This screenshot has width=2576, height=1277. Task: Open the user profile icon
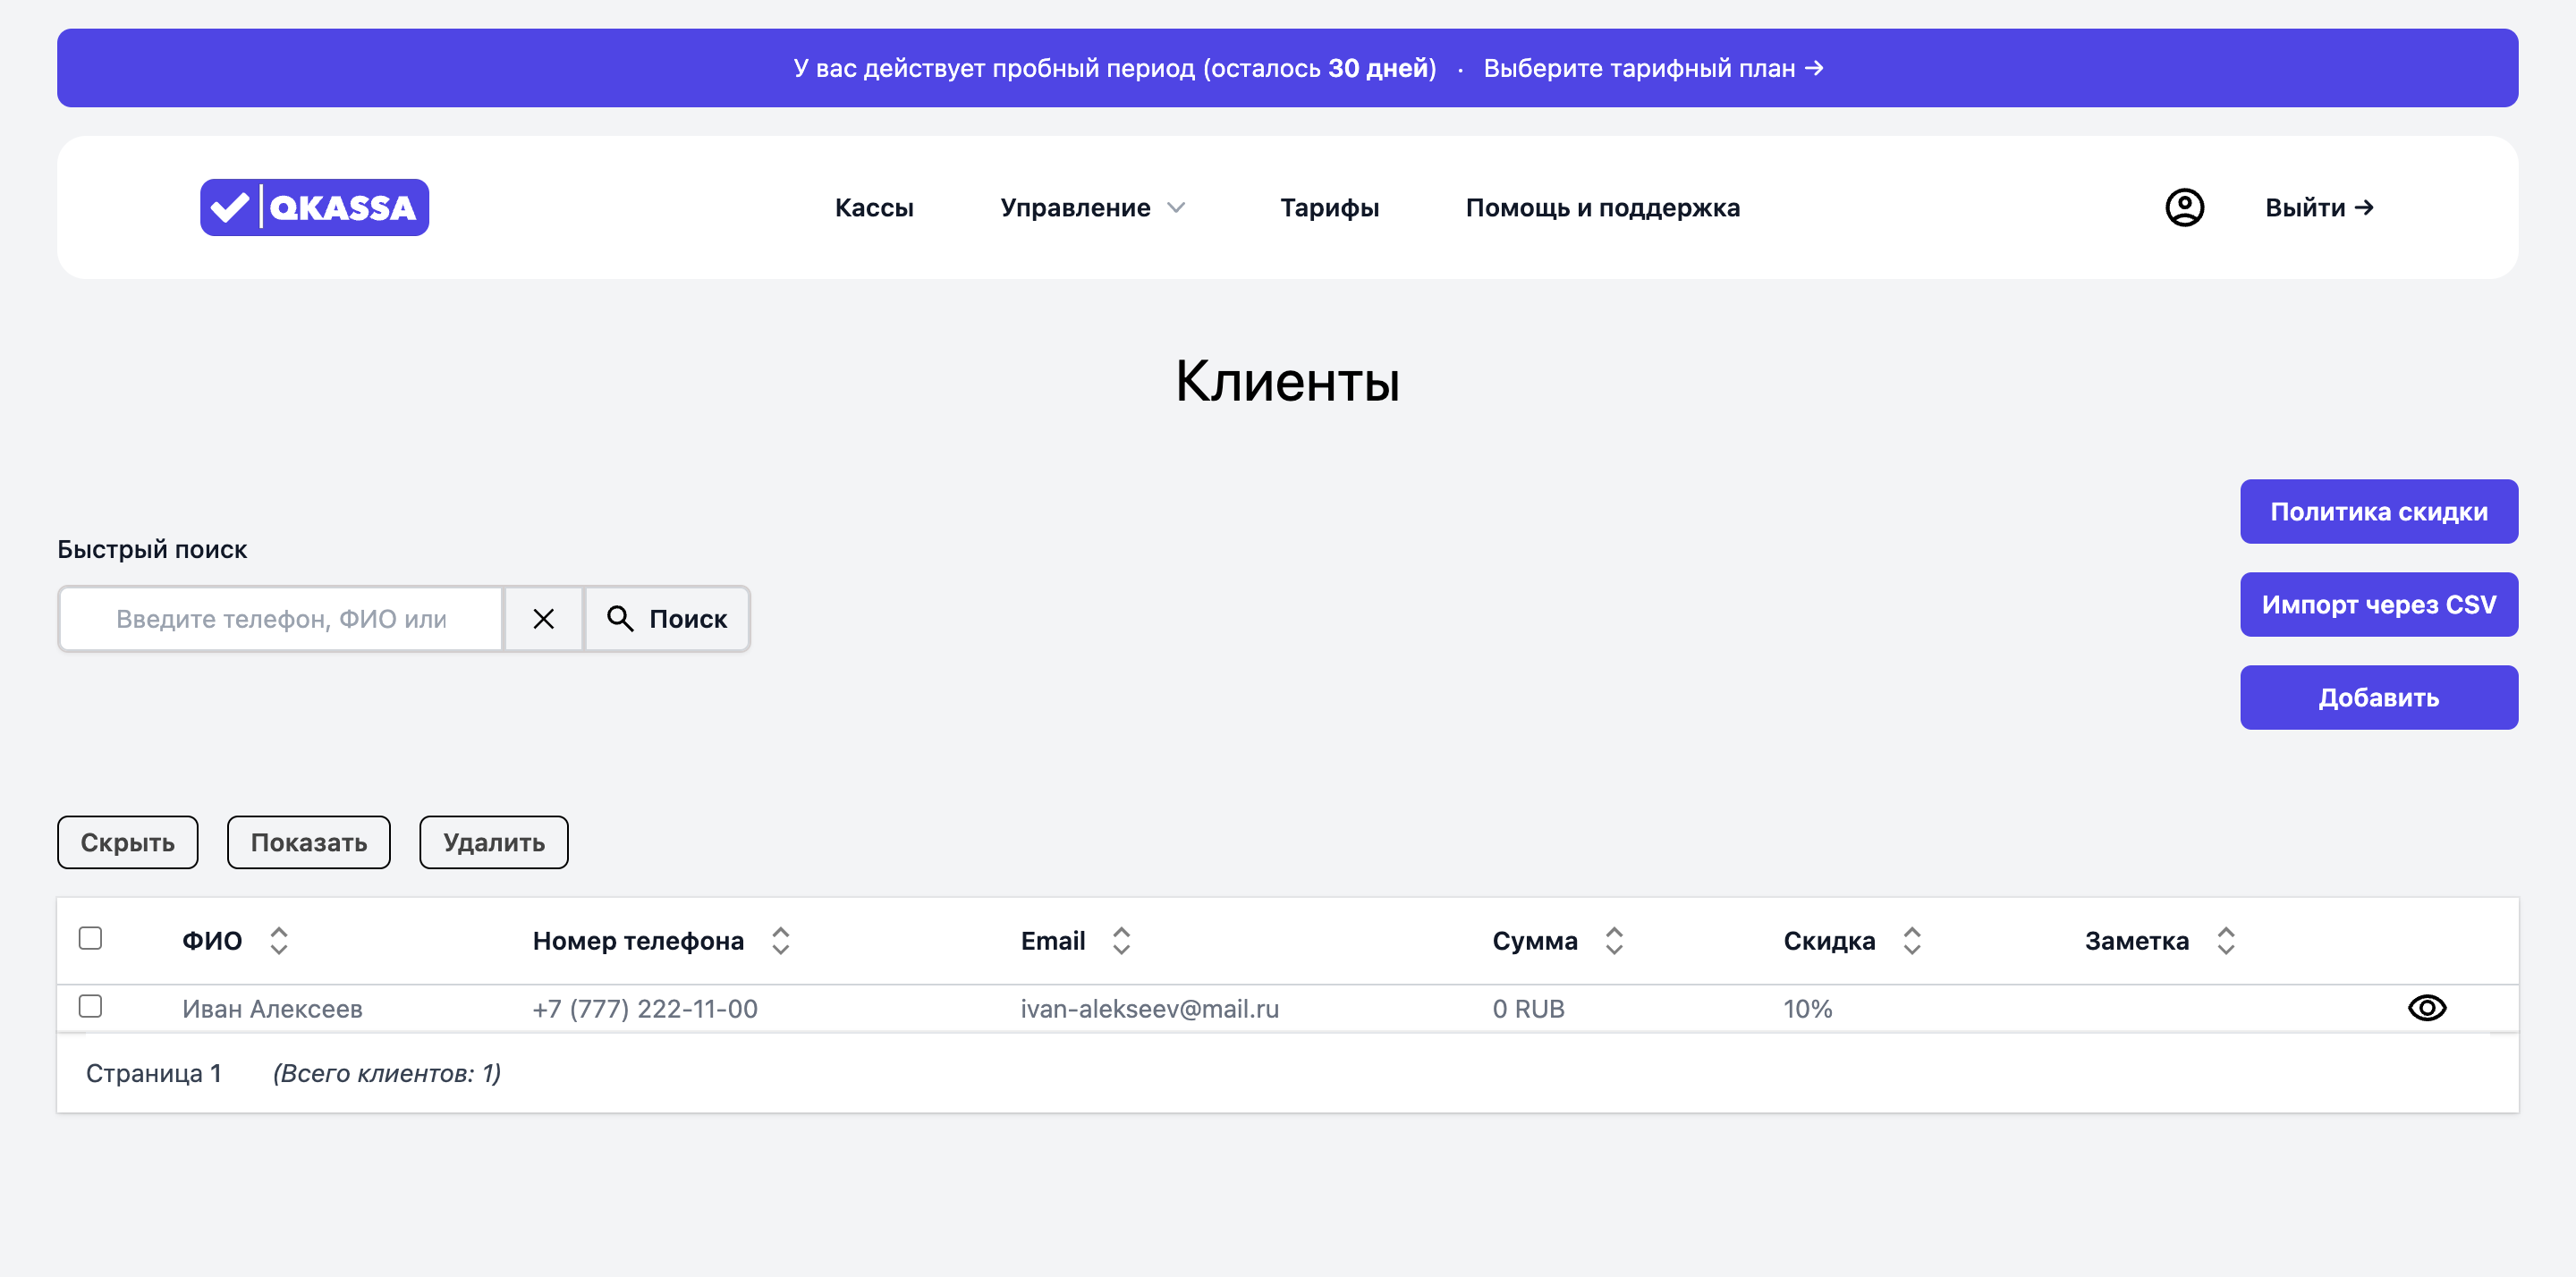pyautogui.click(x=2184, y=207)
